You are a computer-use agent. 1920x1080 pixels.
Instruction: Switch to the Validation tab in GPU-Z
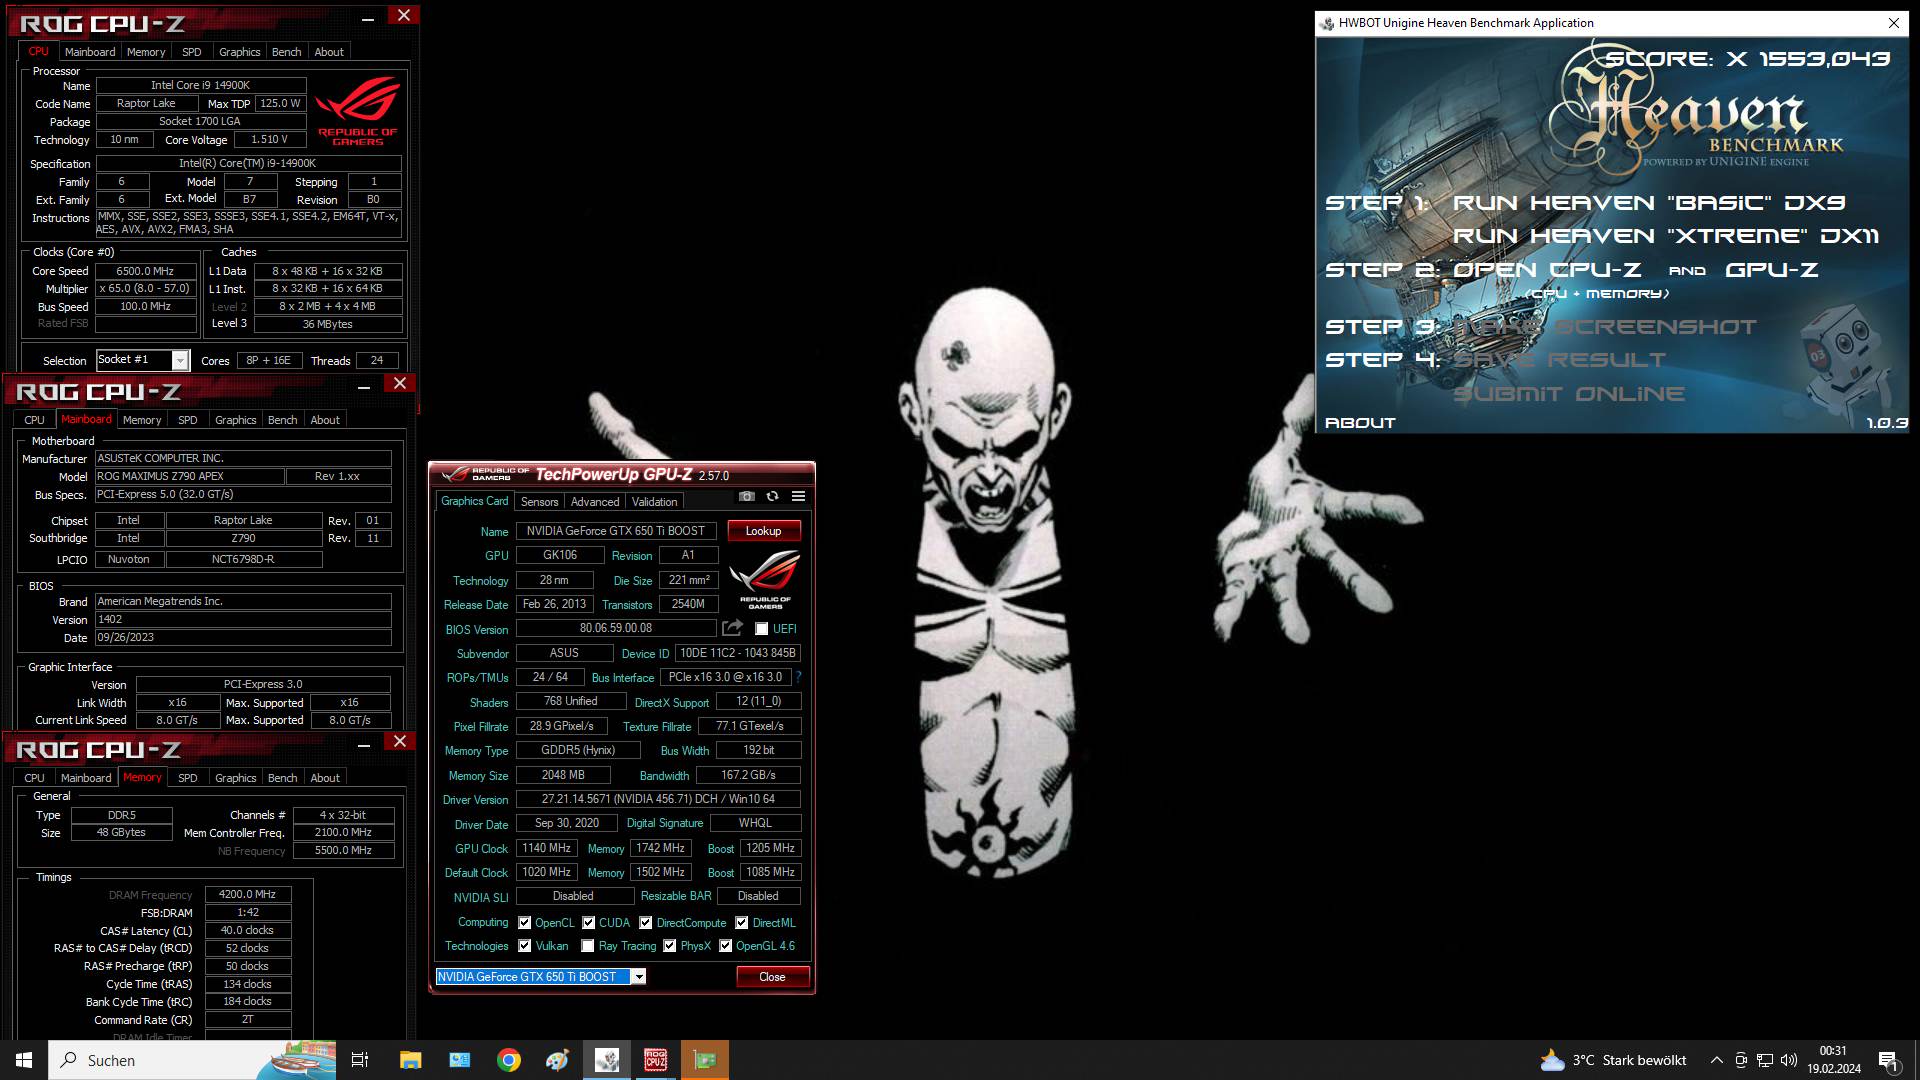point(654,502)
